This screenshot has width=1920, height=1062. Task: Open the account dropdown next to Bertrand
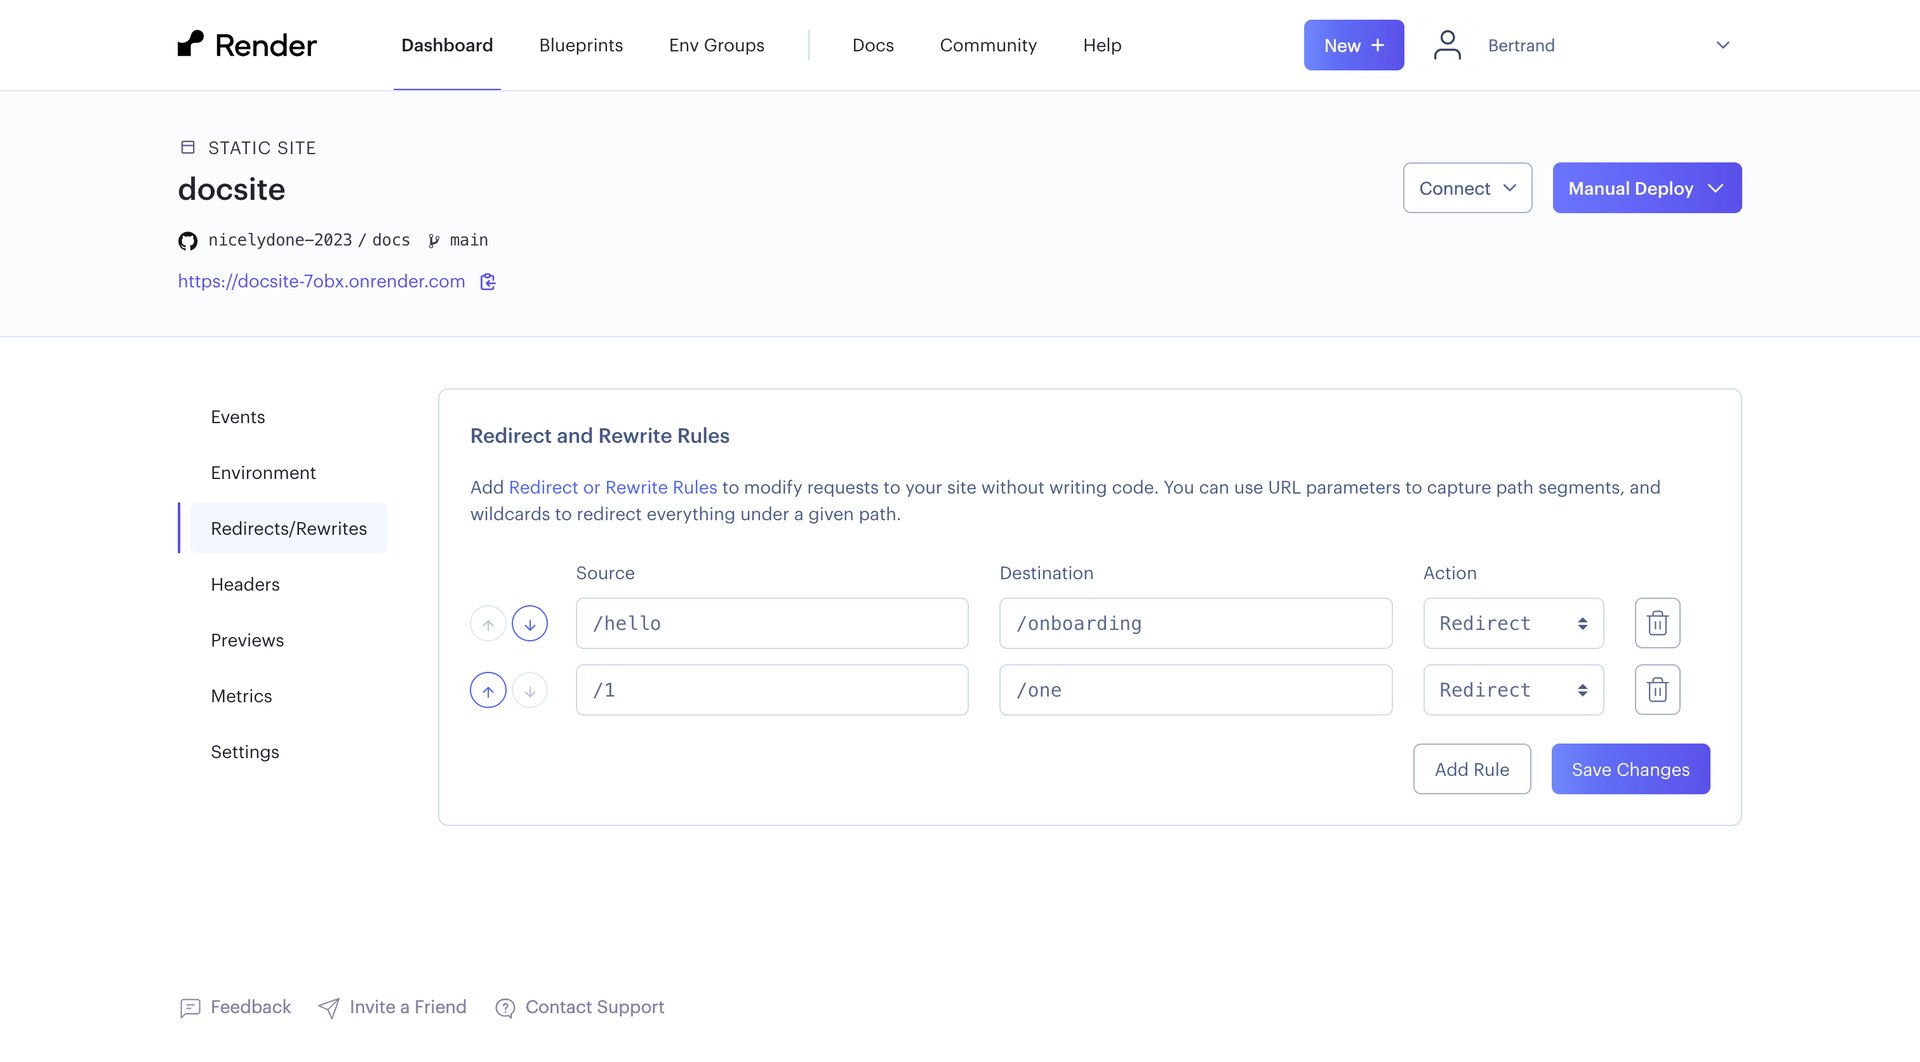[1722, 45]
